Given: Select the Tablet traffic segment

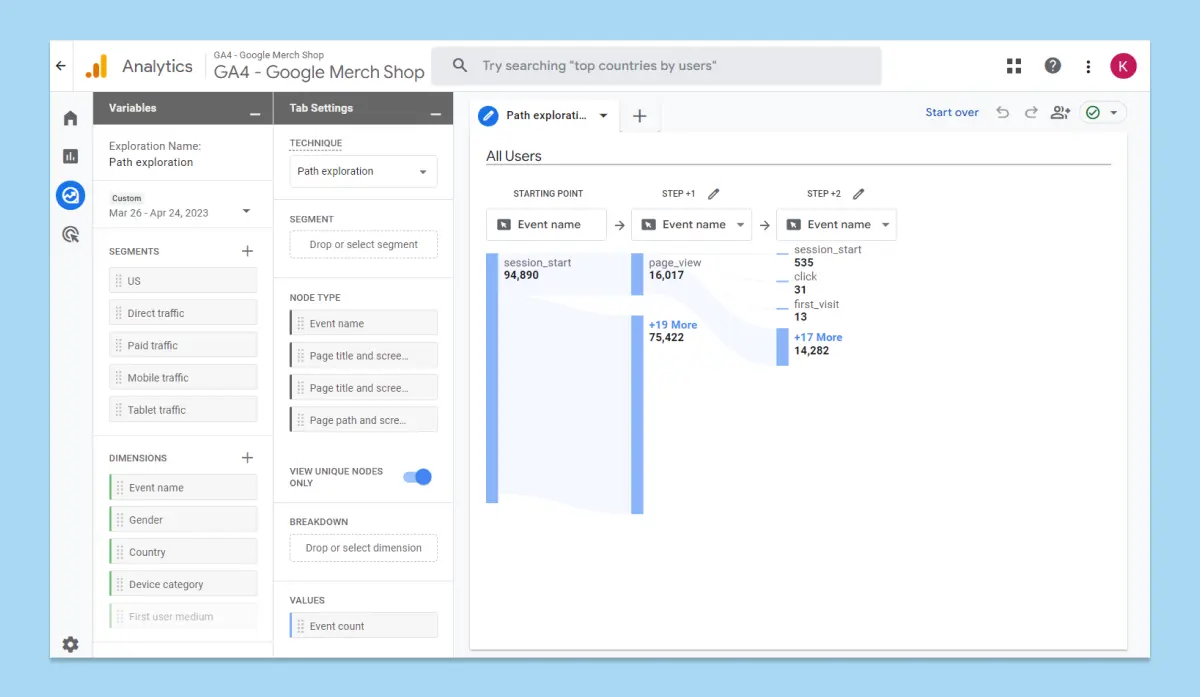Looking at the screenshot, I should (183, 410).
